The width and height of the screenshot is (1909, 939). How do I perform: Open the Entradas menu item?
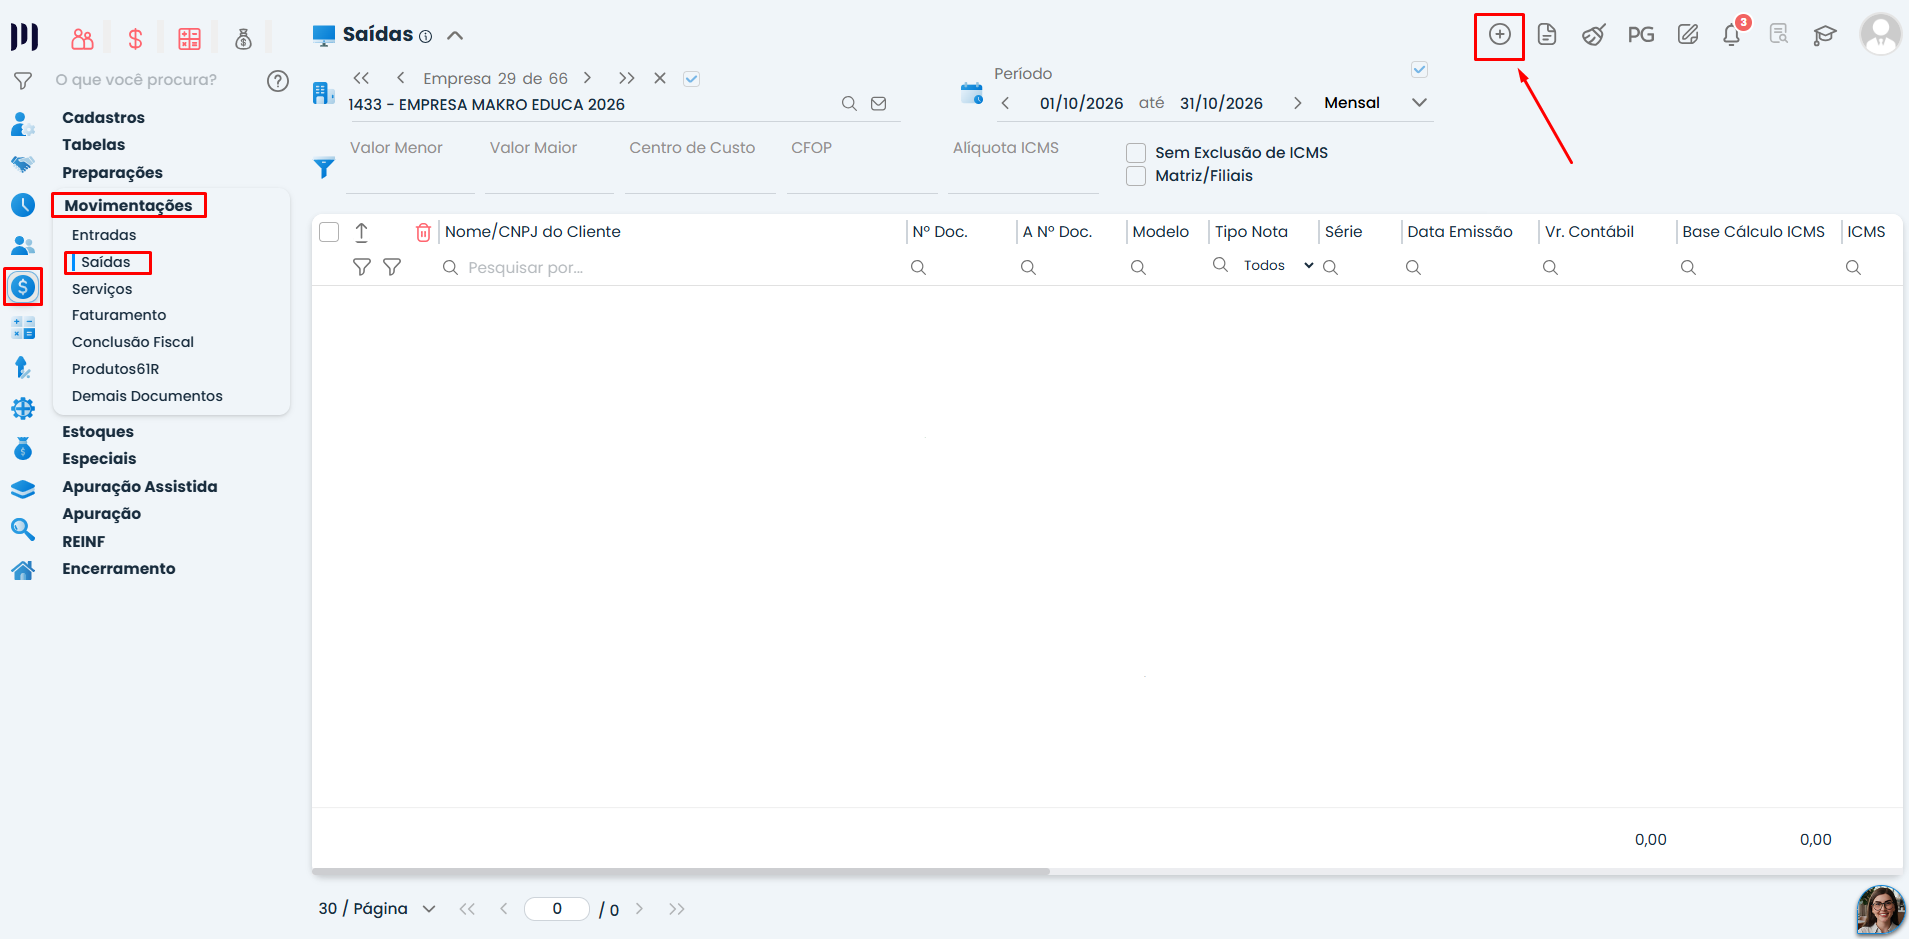coord(104,235)
